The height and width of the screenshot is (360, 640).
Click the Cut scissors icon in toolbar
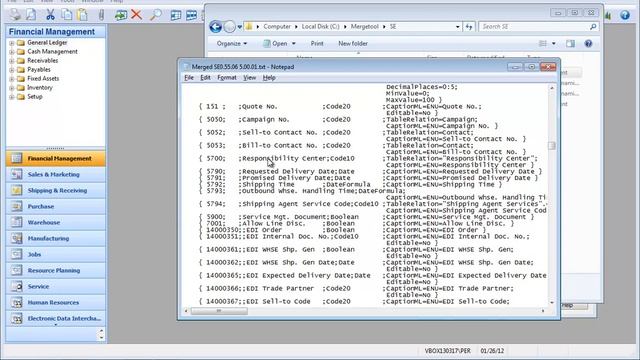[x=50, y=15]
